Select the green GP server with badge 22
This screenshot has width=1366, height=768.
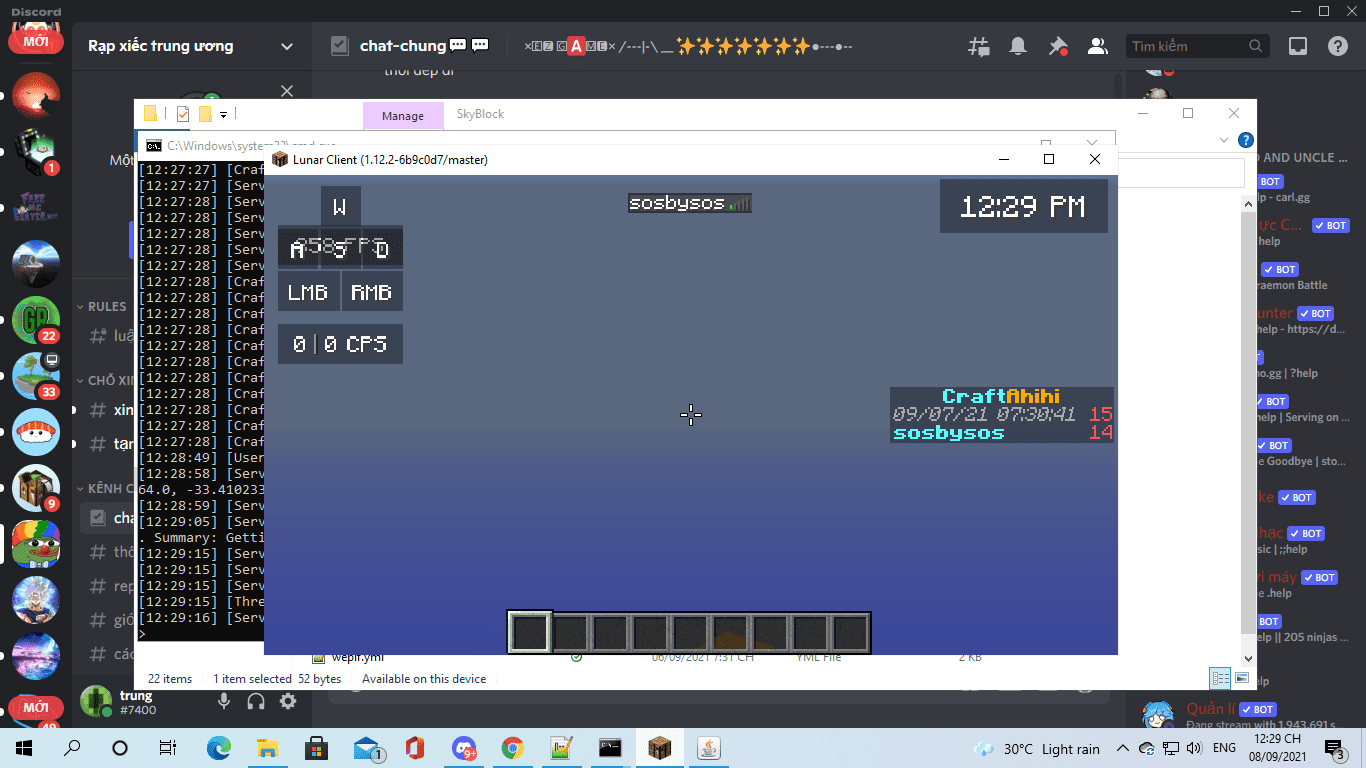tap(36, 320)
